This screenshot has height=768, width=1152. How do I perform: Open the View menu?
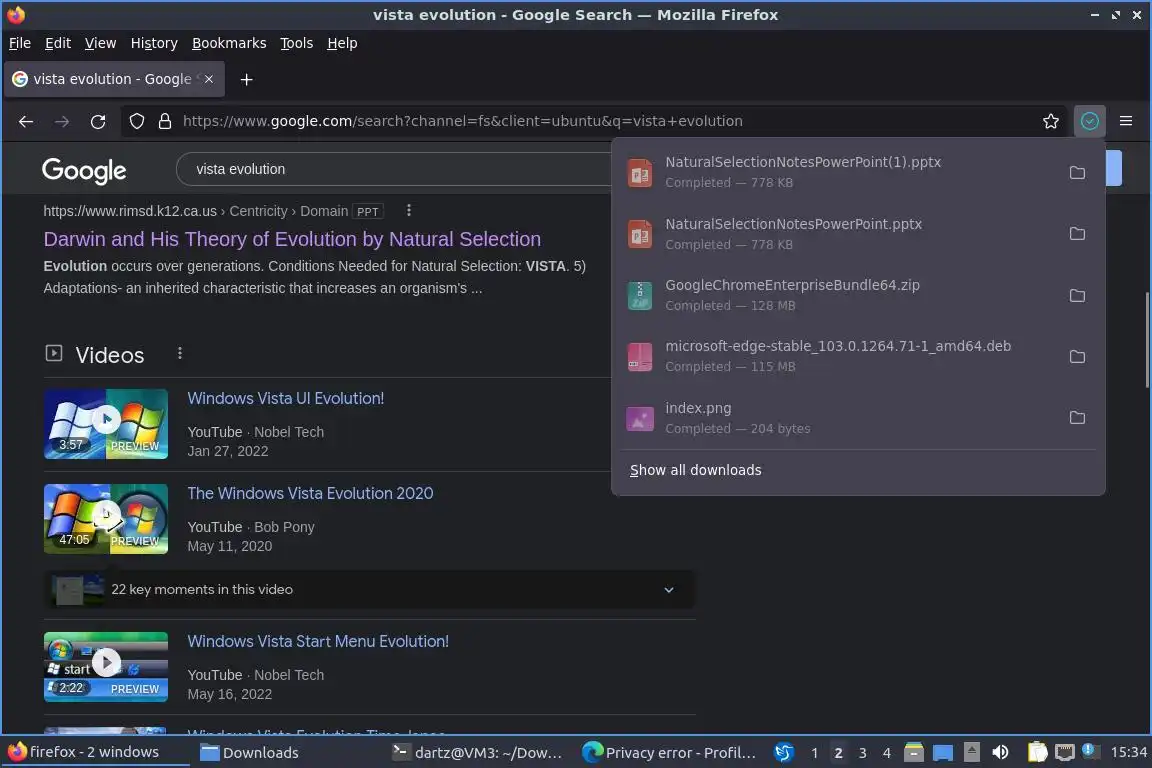(x=101, y=43)
